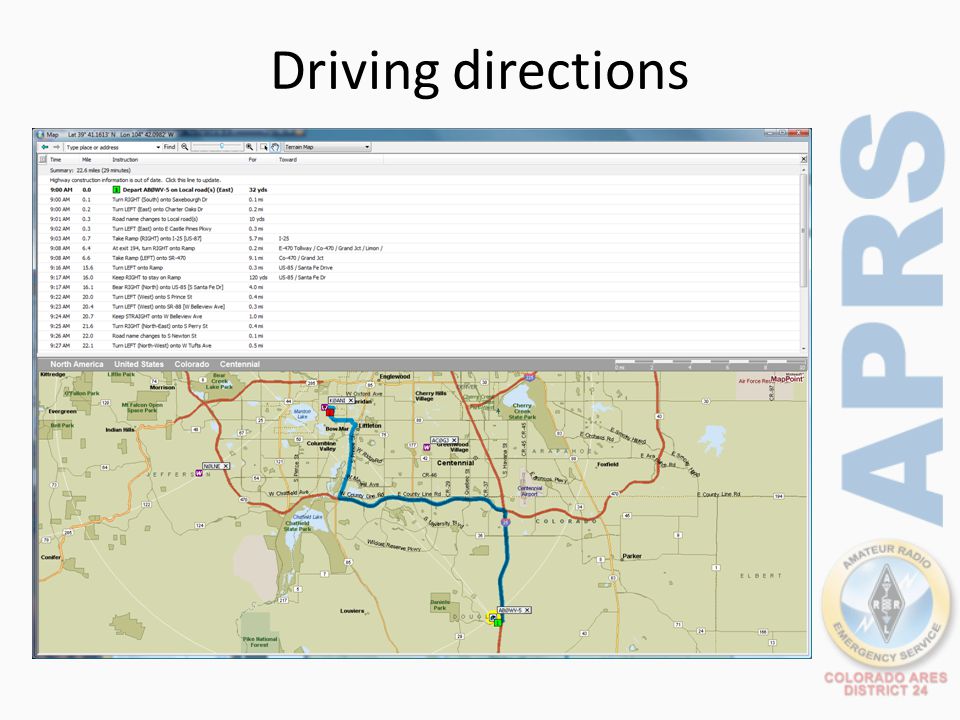This screenshot has width=960, height=720.
Task: Click the green start marker on map
Action: point(498,623)
